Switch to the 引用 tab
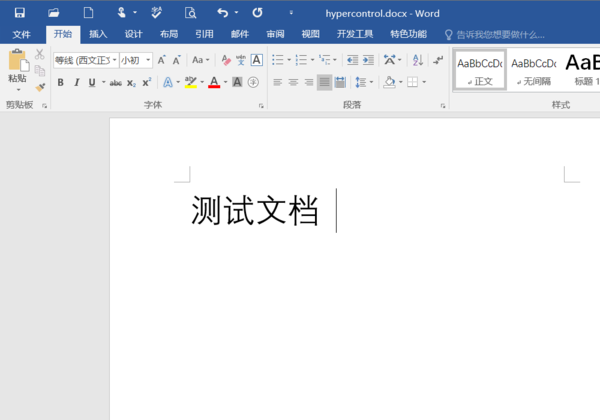The width and height of the screenshot is (600, 420). [x=204, y=34]
